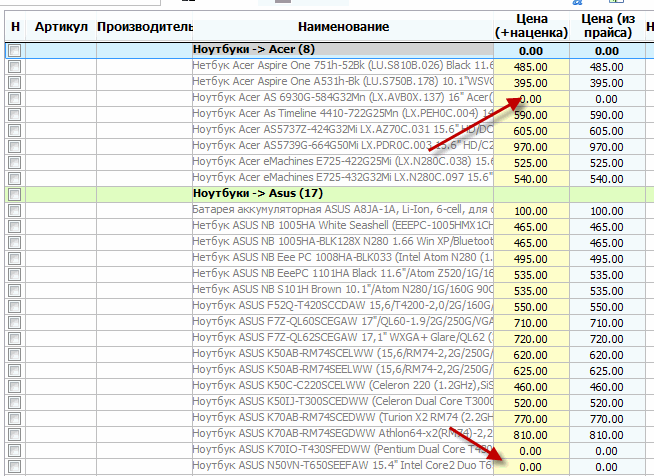Click the Производитель column header
Image resolution: width=654 pixels, height=476 pixels.
(145, 27)
